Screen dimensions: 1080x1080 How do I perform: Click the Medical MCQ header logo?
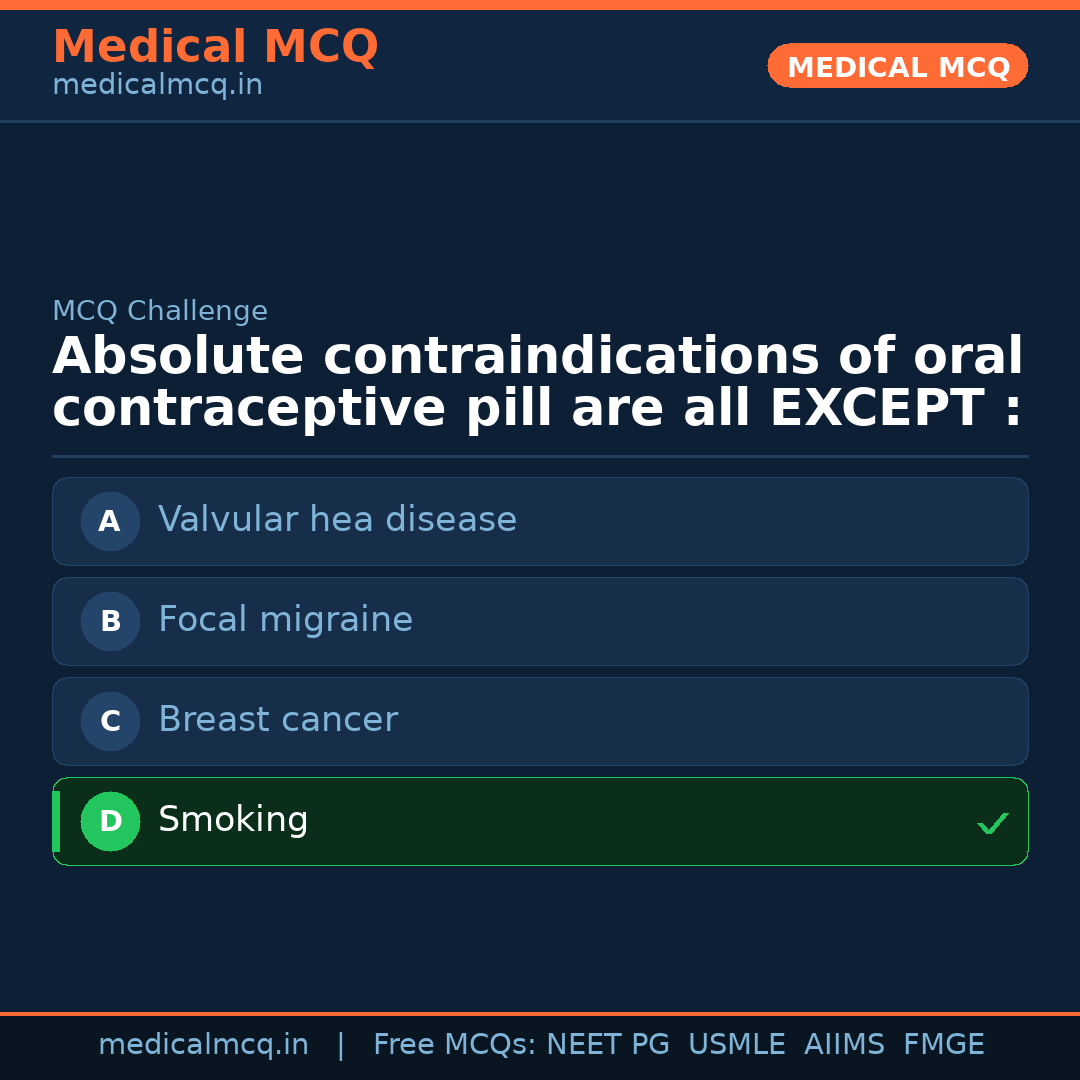click(215, 47)
